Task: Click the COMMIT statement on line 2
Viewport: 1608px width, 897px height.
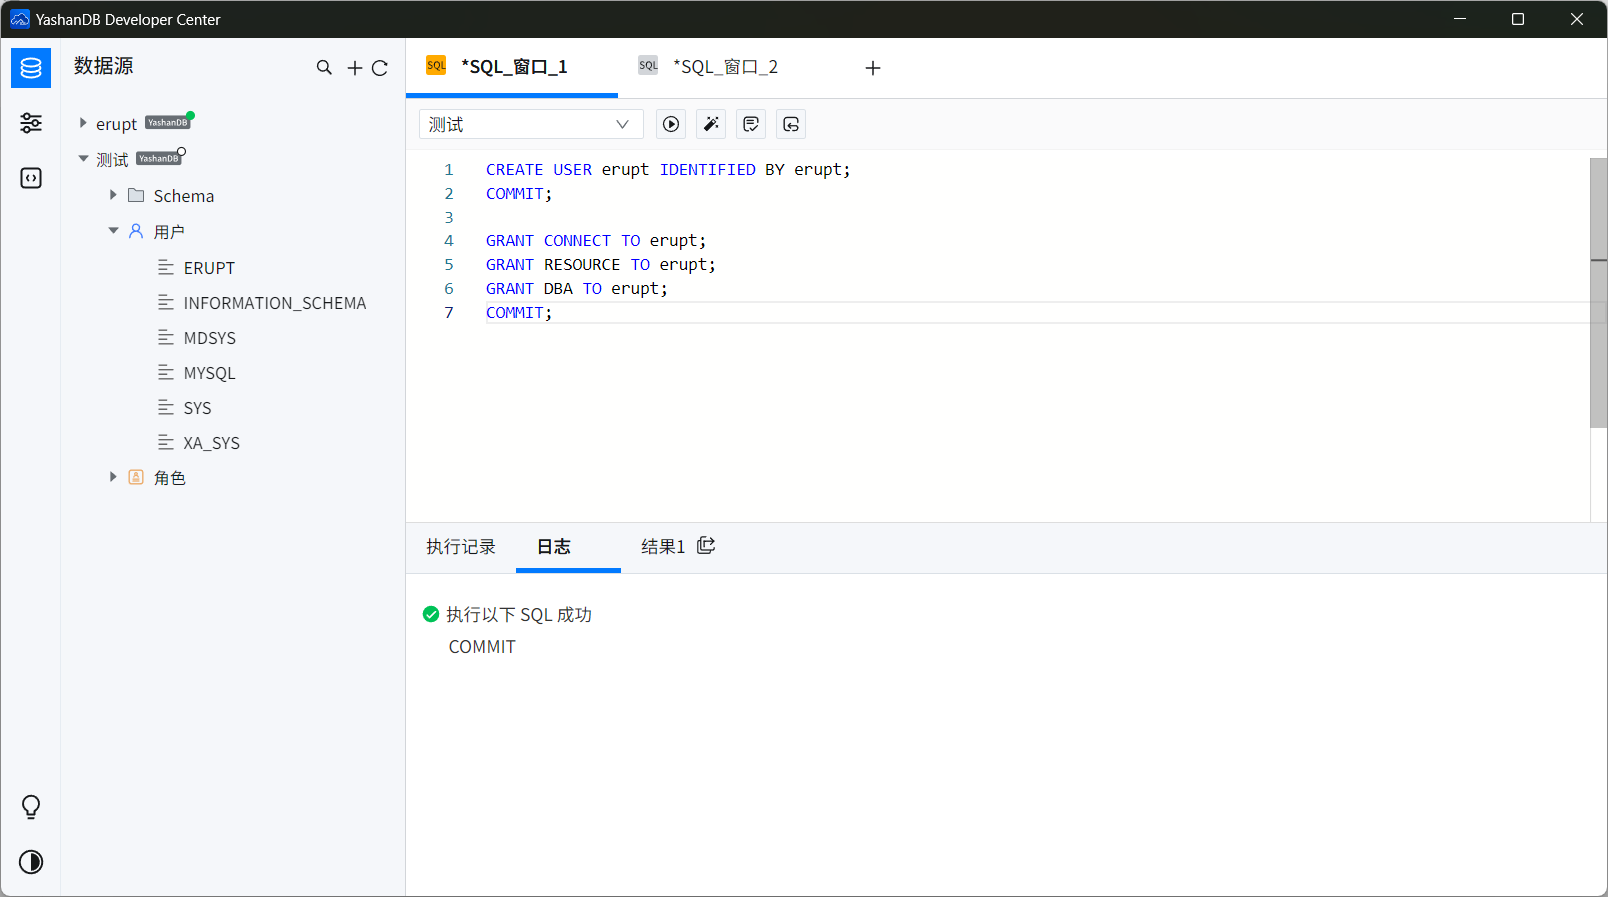Action: click(519, 194)
